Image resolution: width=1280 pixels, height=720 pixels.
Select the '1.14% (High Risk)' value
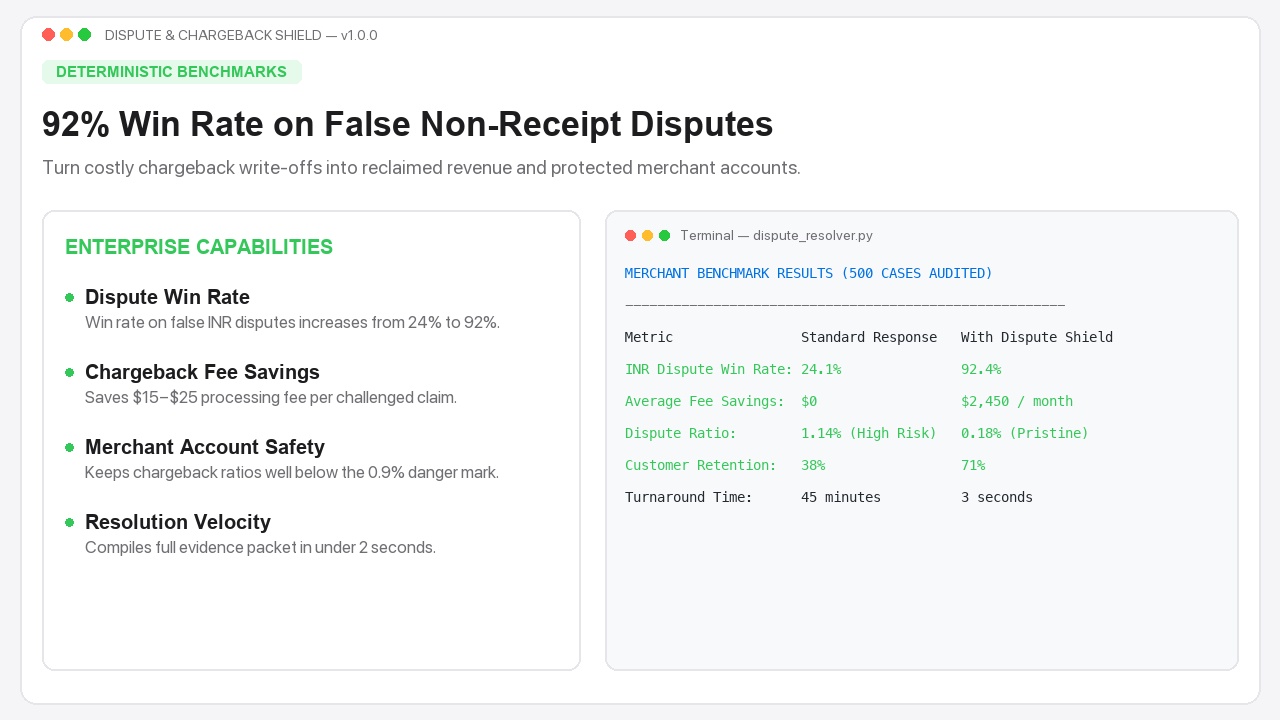coord(869,433)
